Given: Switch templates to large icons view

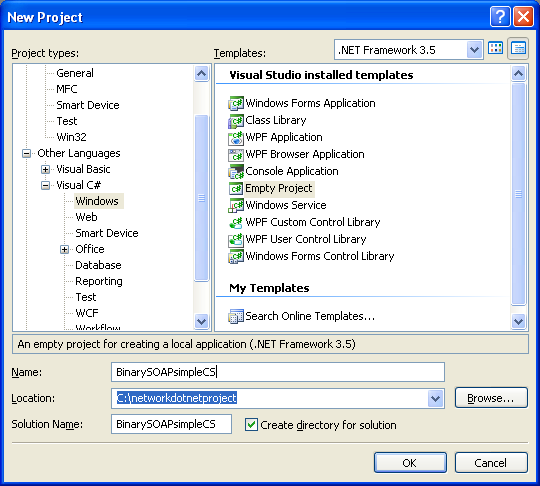Looking at the screenshot, I should coord(496,48).
